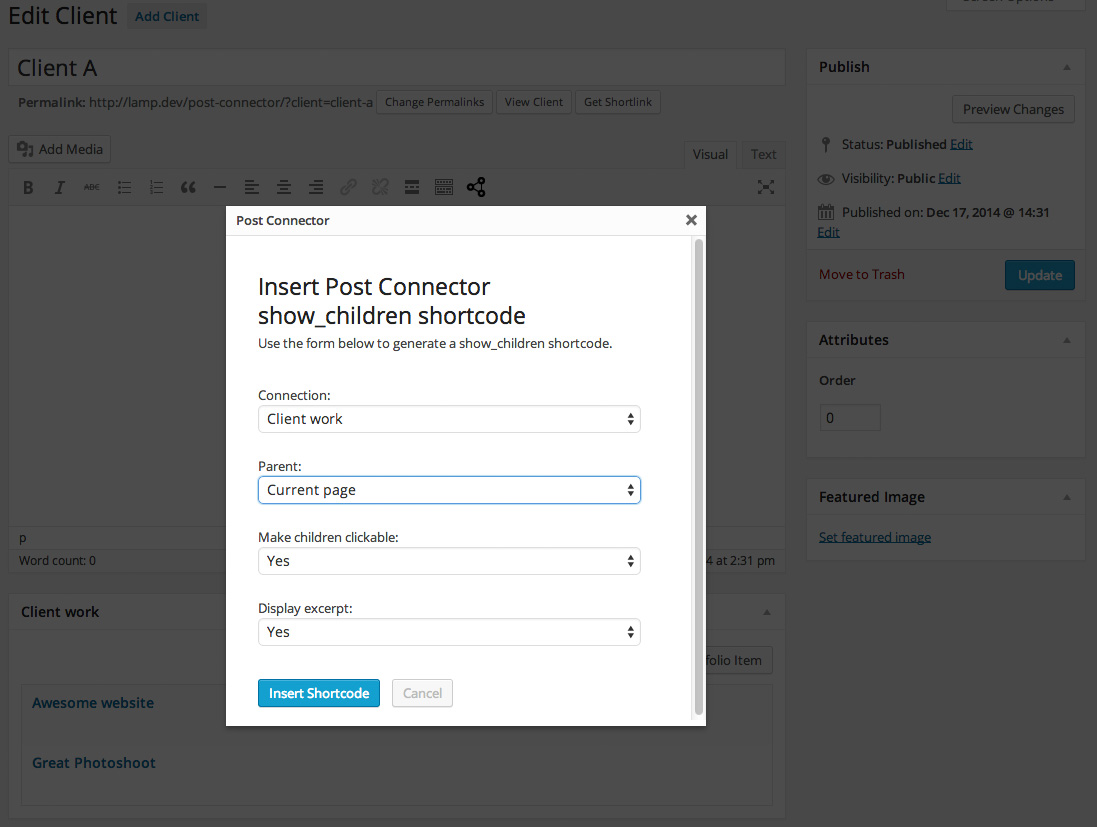Click the Word count: 0 text
Screen dimensions: 1097x827
click(x=57, y=560)
